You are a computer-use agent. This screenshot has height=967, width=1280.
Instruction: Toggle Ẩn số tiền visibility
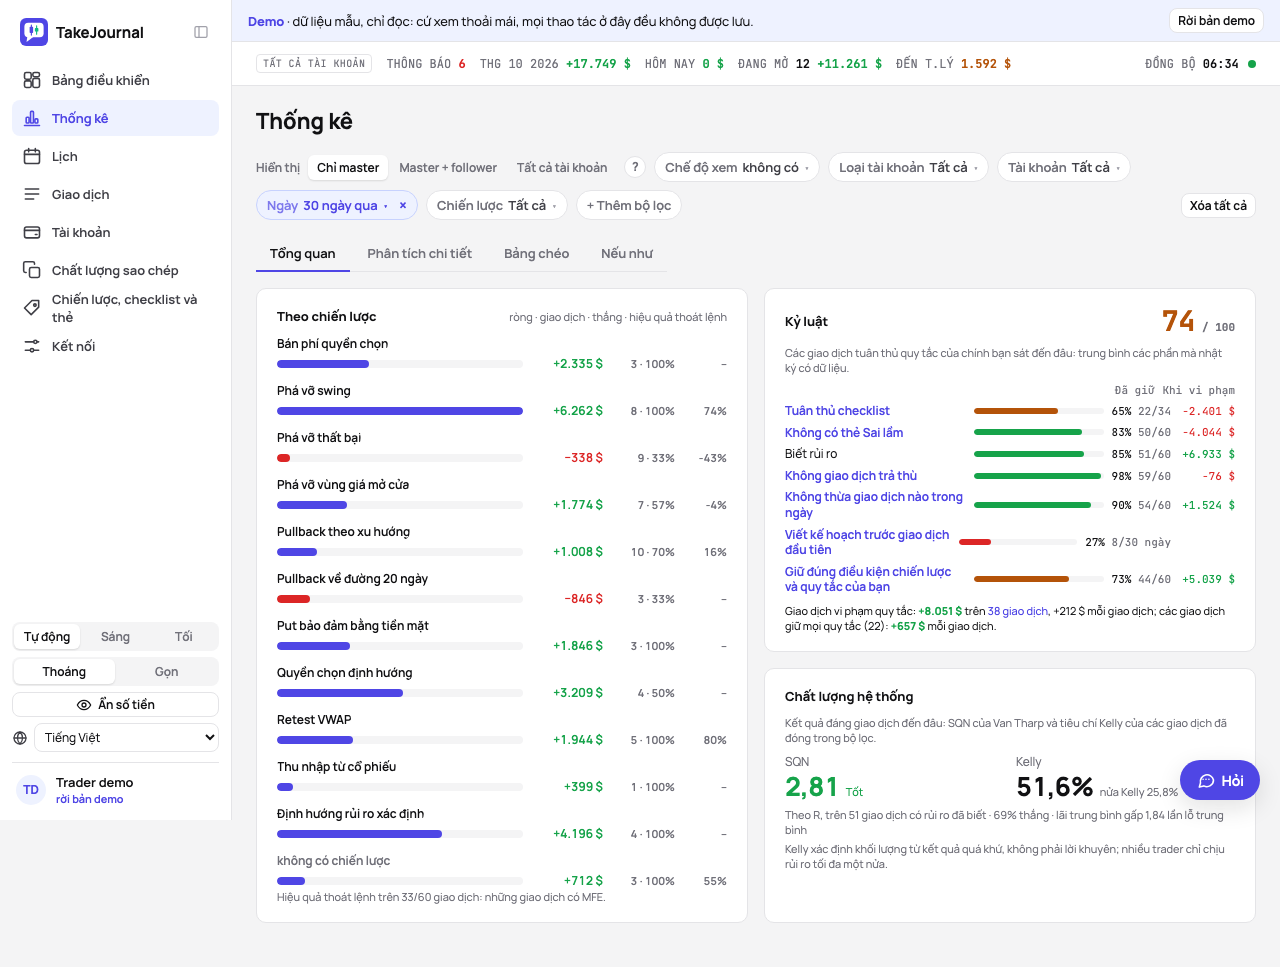click(115, 705)
